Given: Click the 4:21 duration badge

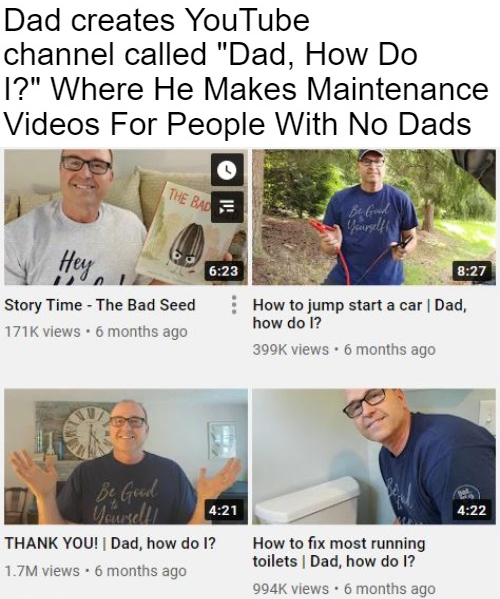Looking at the screenshot, I should coord(223,510).
